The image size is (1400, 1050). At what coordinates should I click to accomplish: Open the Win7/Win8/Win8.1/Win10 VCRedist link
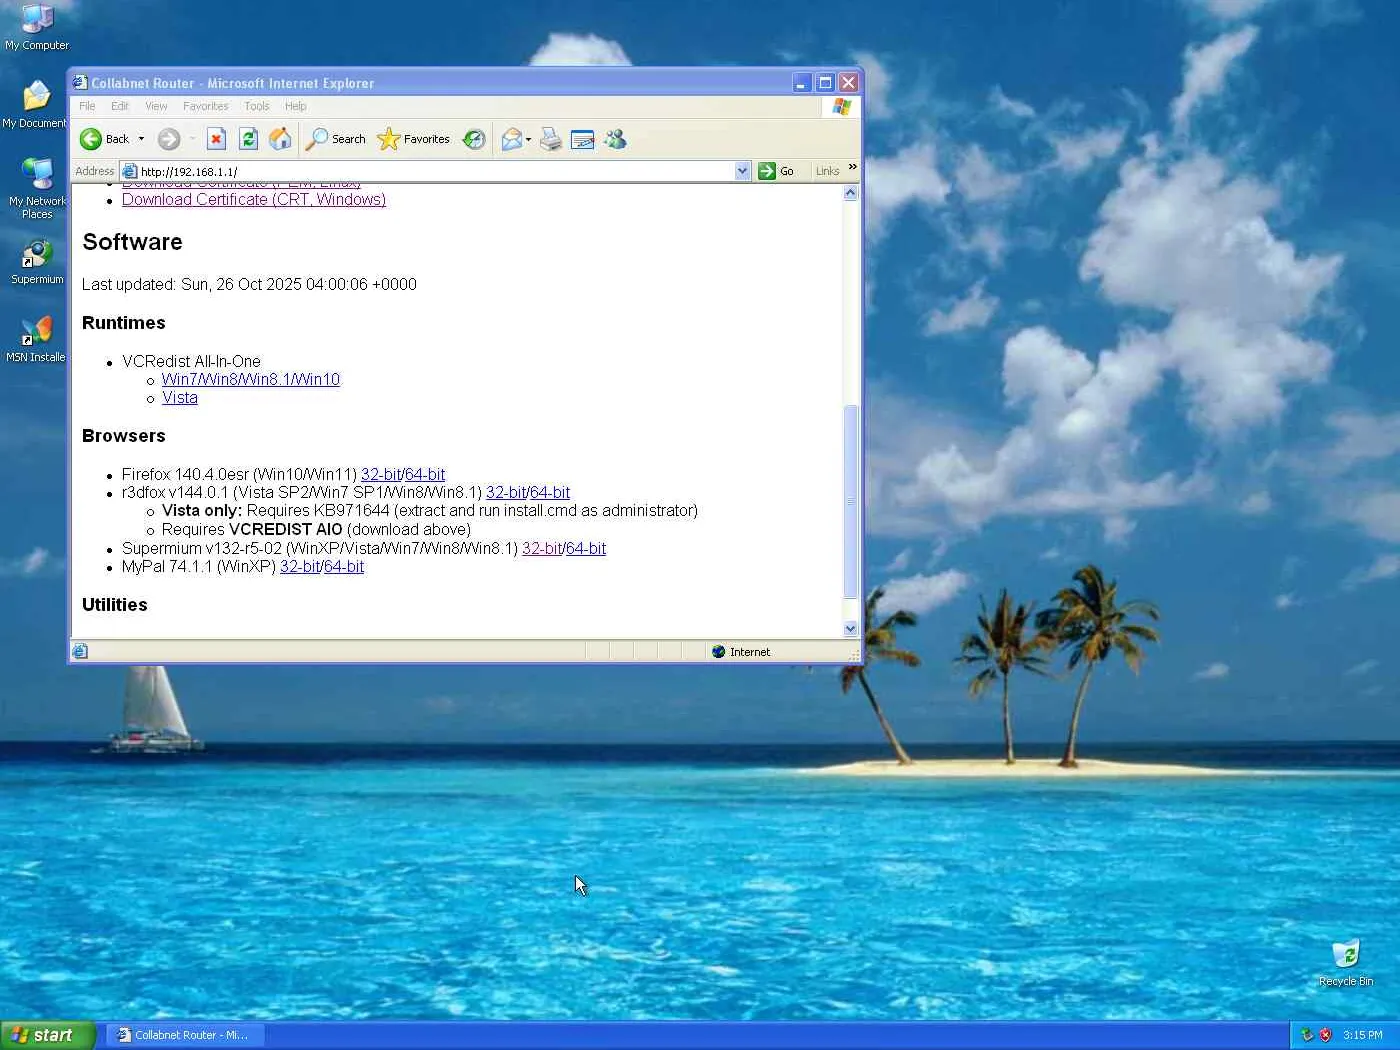(251, 380)
